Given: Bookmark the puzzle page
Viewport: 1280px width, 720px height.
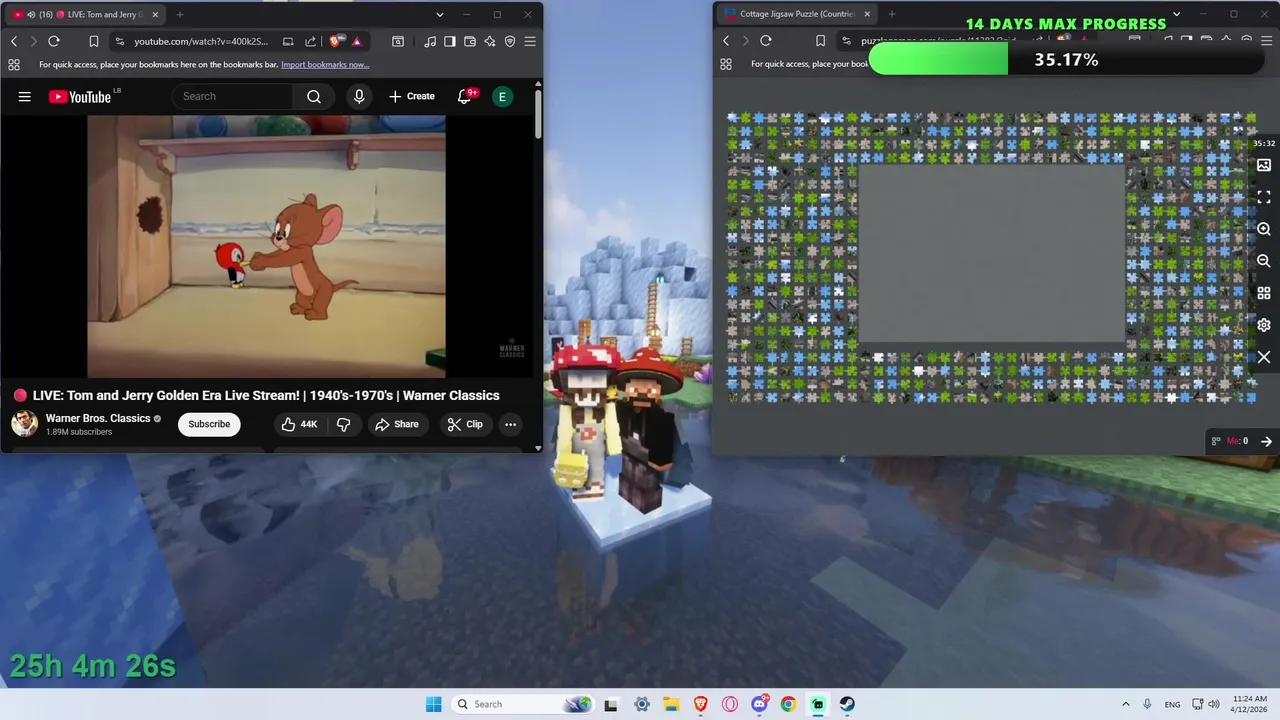Looking at the screenshot, I should 820,41.
